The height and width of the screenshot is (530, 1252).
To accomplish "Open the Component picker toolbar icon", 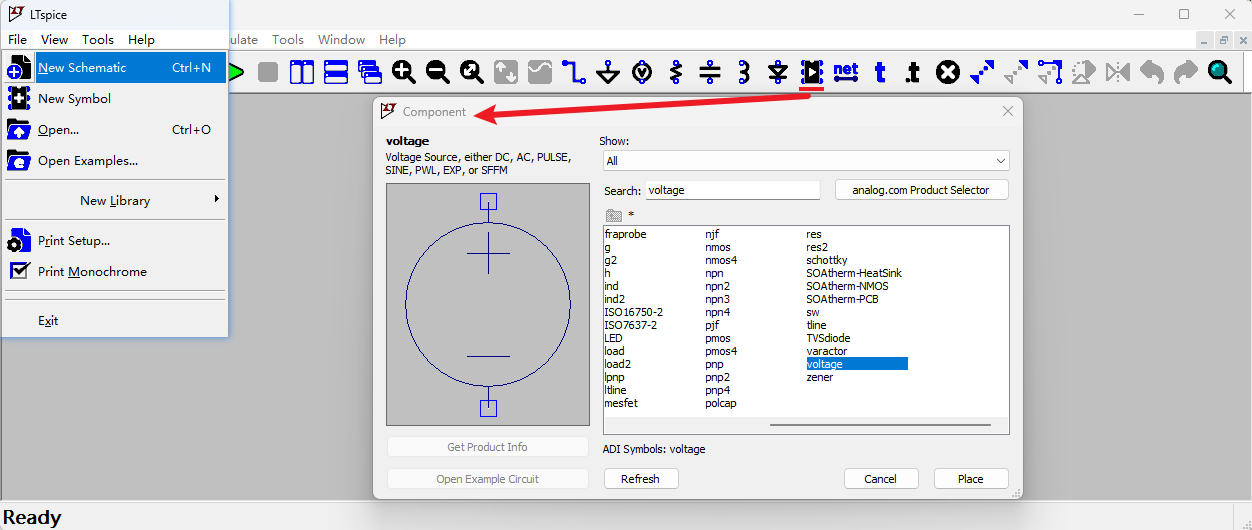I will [x=812, y=72].
